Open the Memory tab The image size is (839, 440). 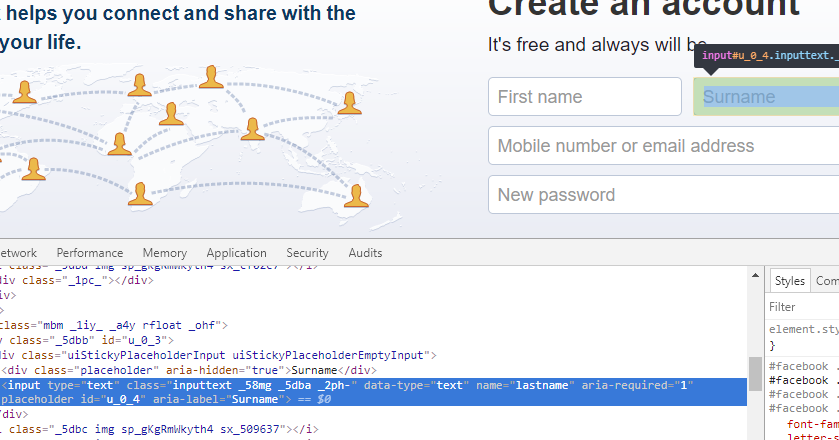pyautogui.click(x=164, y=253)
